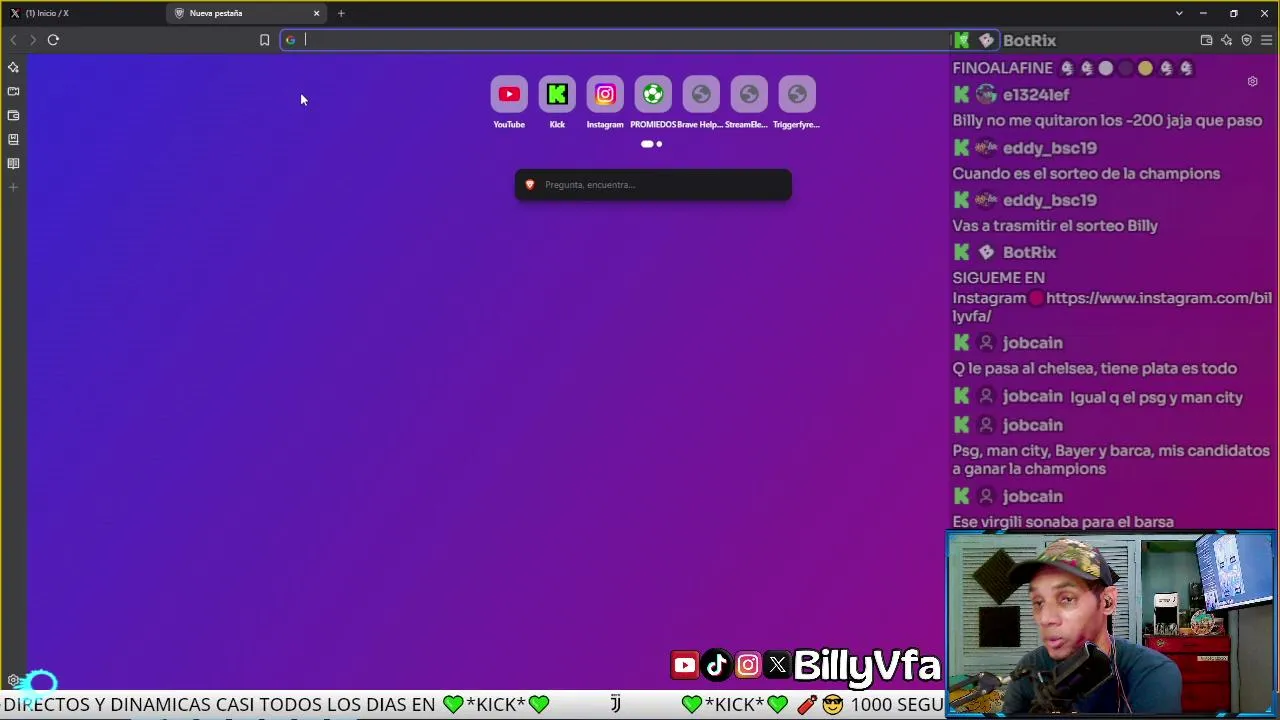Open the Brave Help top site shortcut

coord(701,102)
